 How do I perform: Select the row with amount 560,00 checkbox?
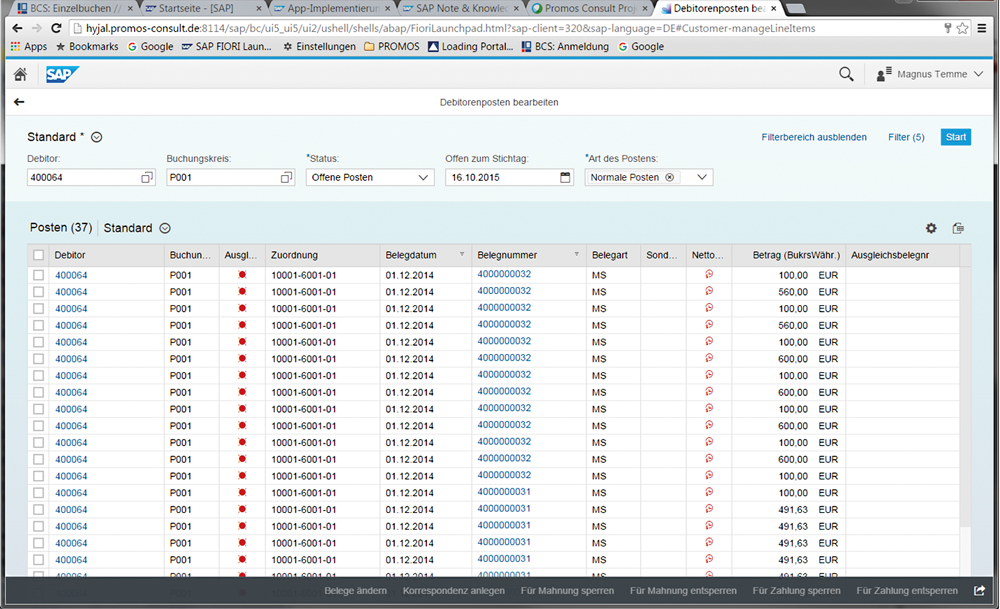38,292
